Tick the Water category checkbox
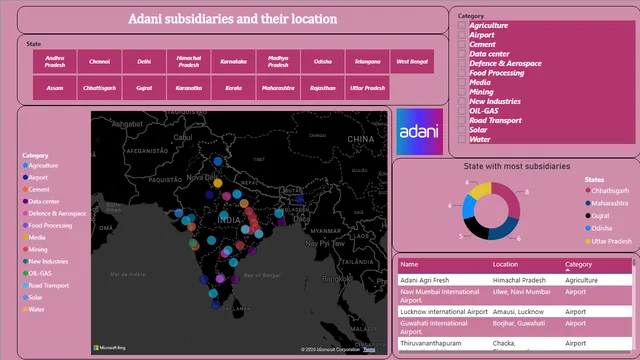Image resolution: width=640 pixels, height=360 pixels. point(462,139)
